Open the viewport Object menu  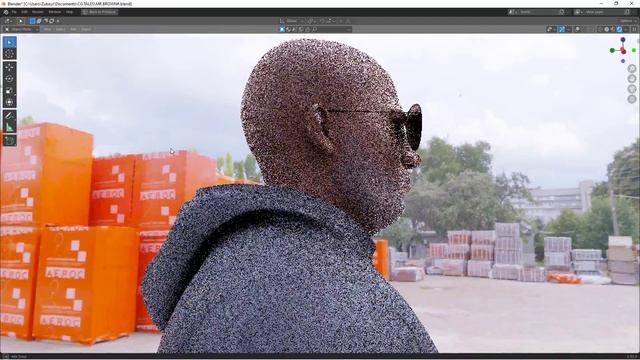pos(86,29)
